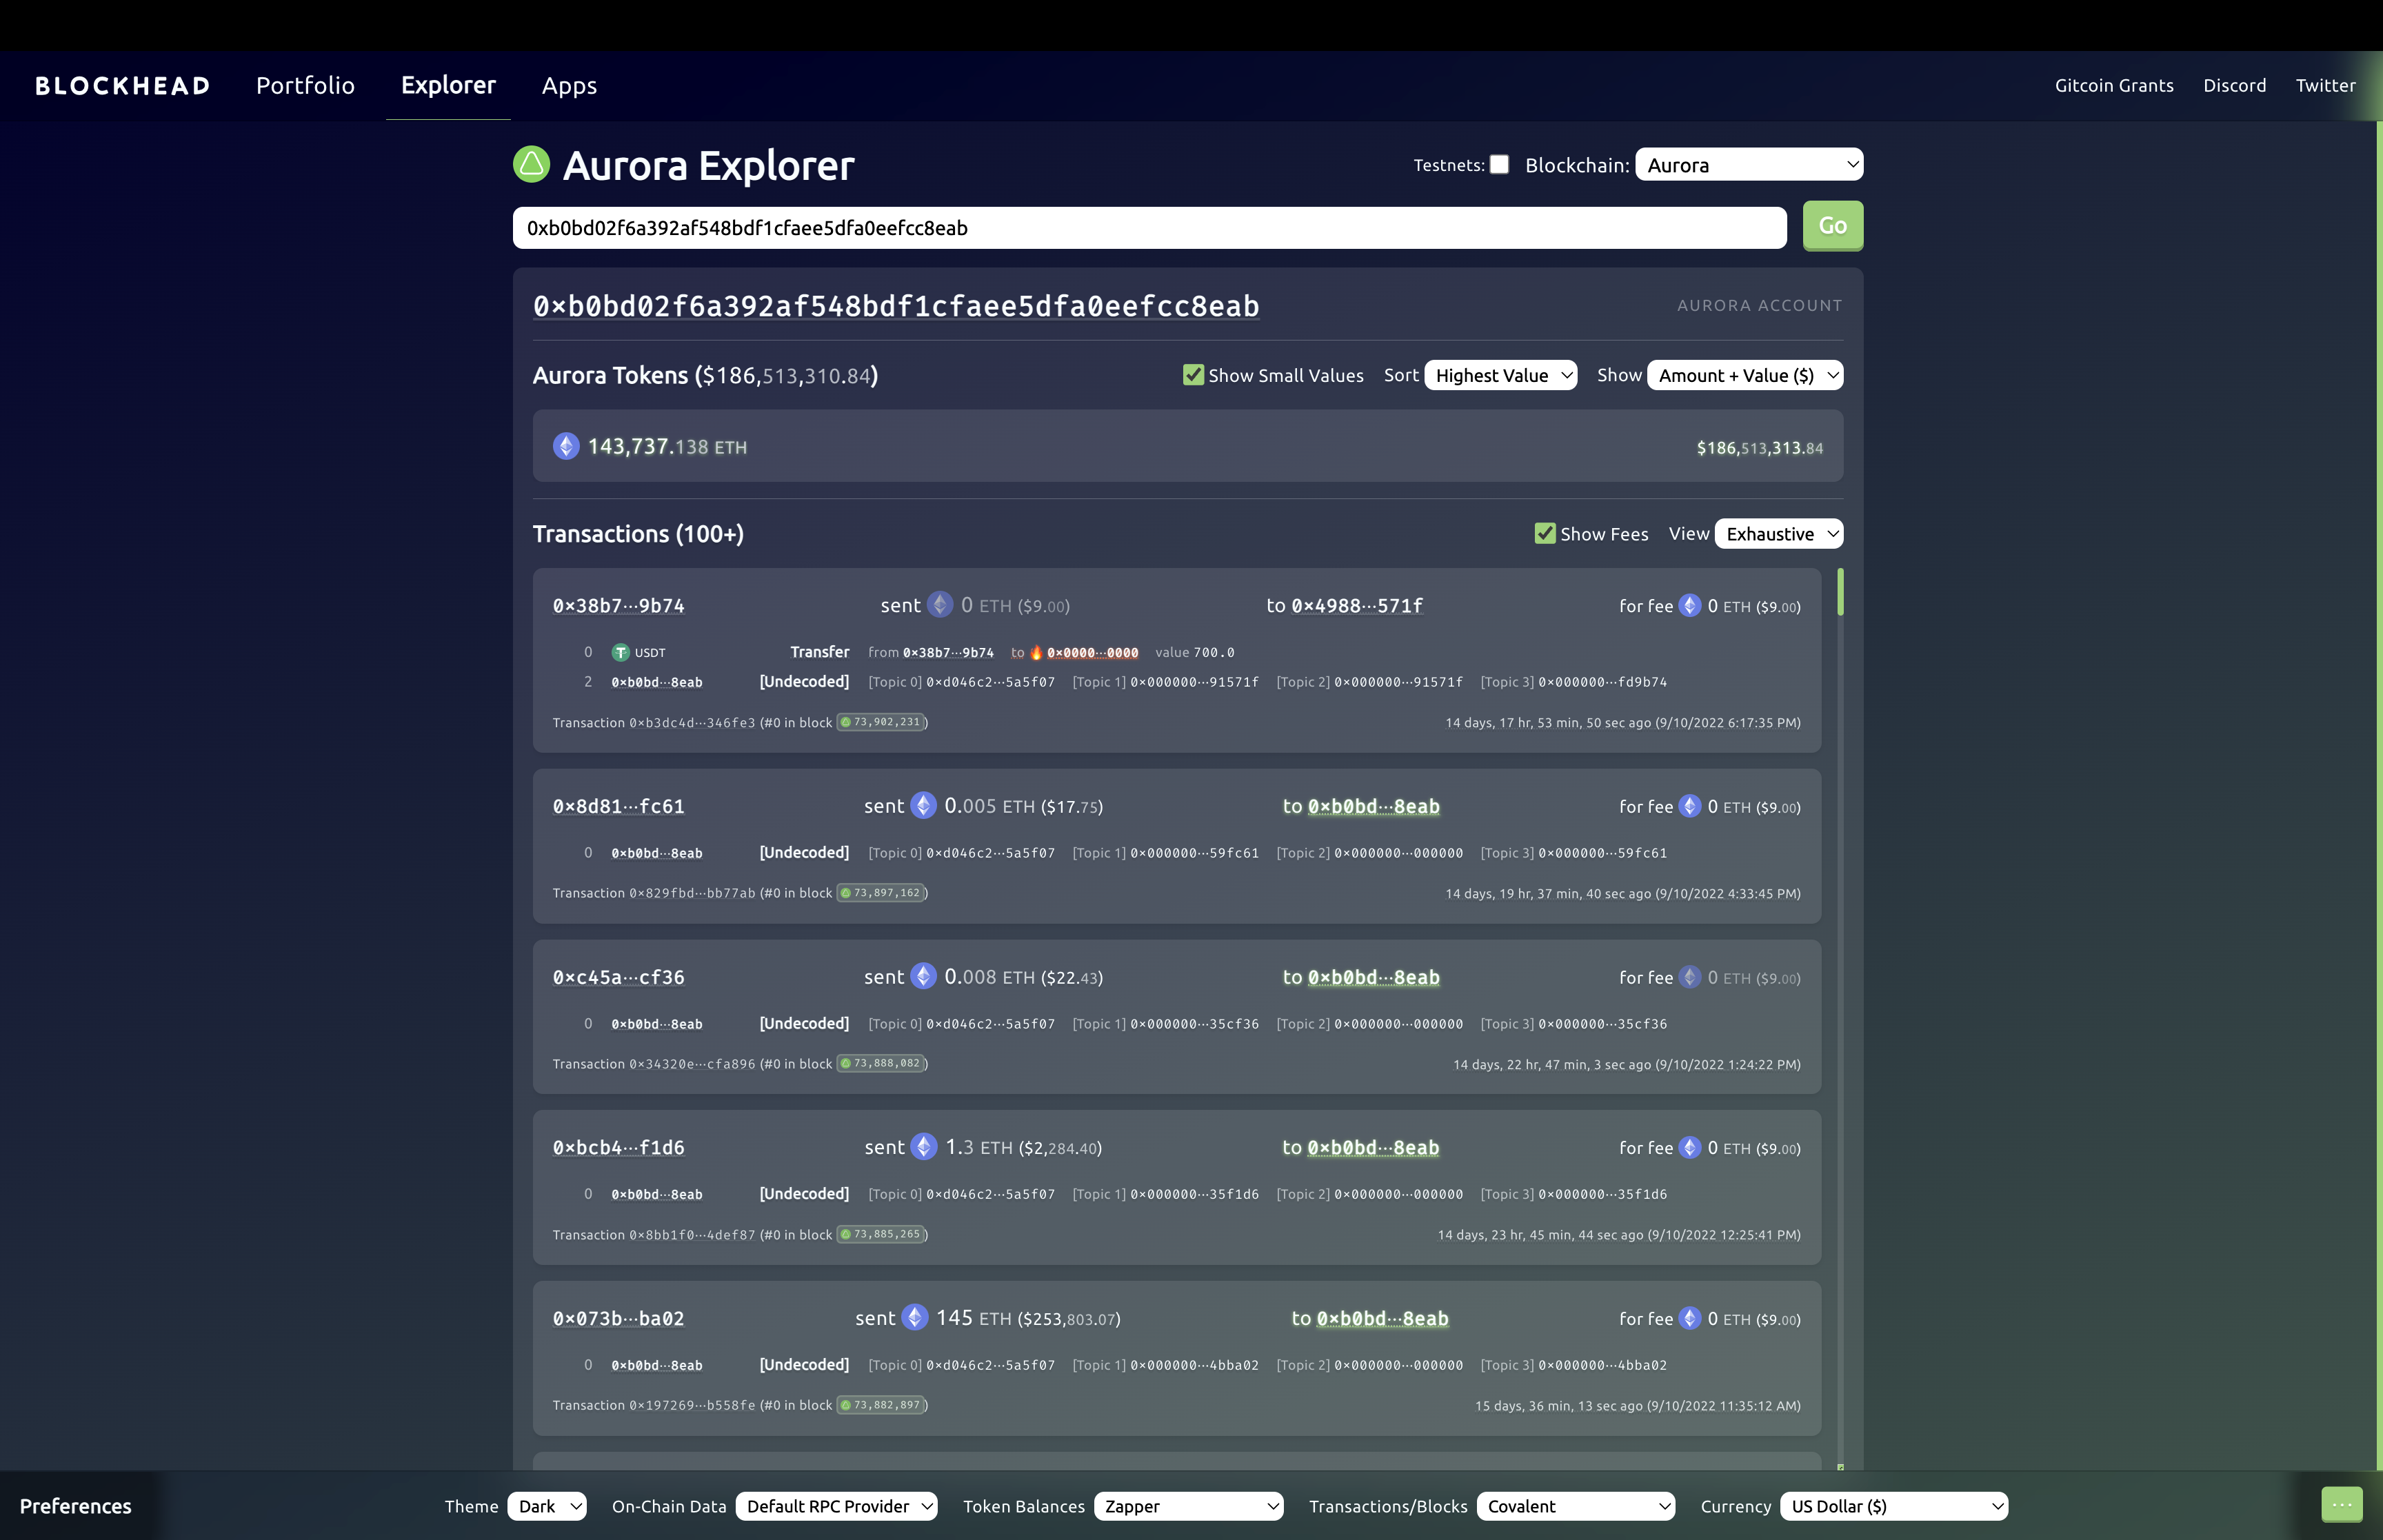The image size is (2383, 1540).
Task: Open Show Amount + Value ($) dropdown
Action: (1745, 375)
